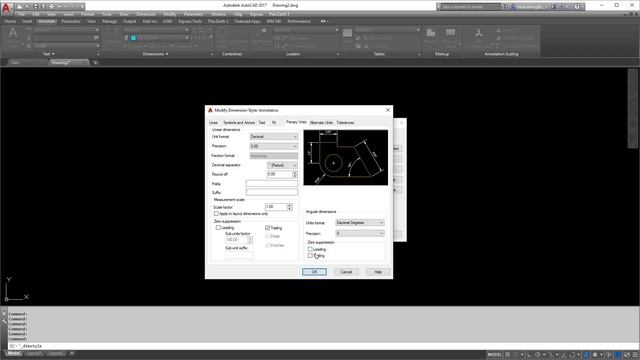Viewport: 640px width, 360px height.
Task: Click Save icon in Quick Access toolbar
Action: pos(36,7)
